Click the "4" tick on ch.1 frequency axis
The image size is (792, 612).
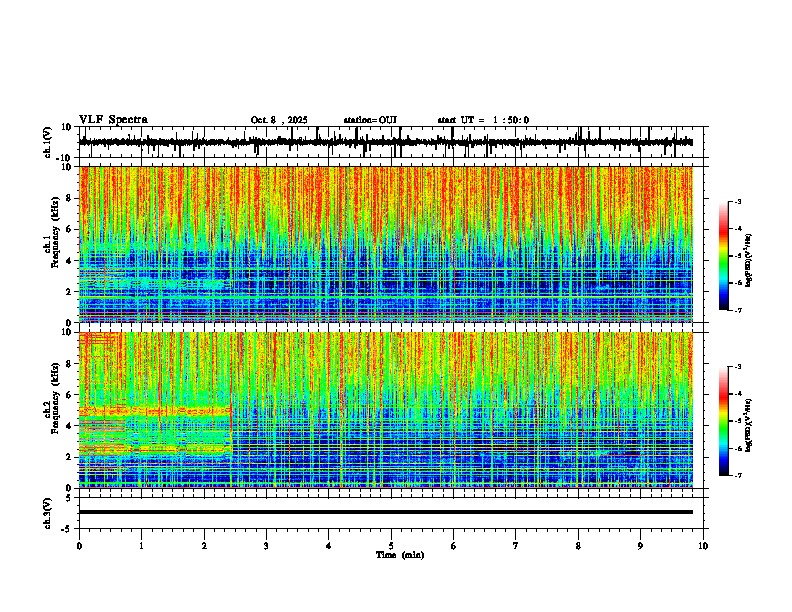70,261
